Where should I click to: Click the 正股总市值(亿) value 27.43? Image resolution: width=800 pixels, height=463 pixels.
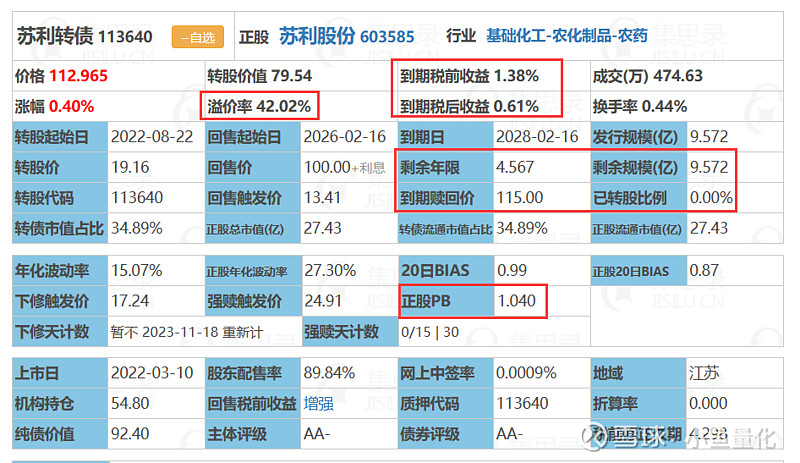322,228
